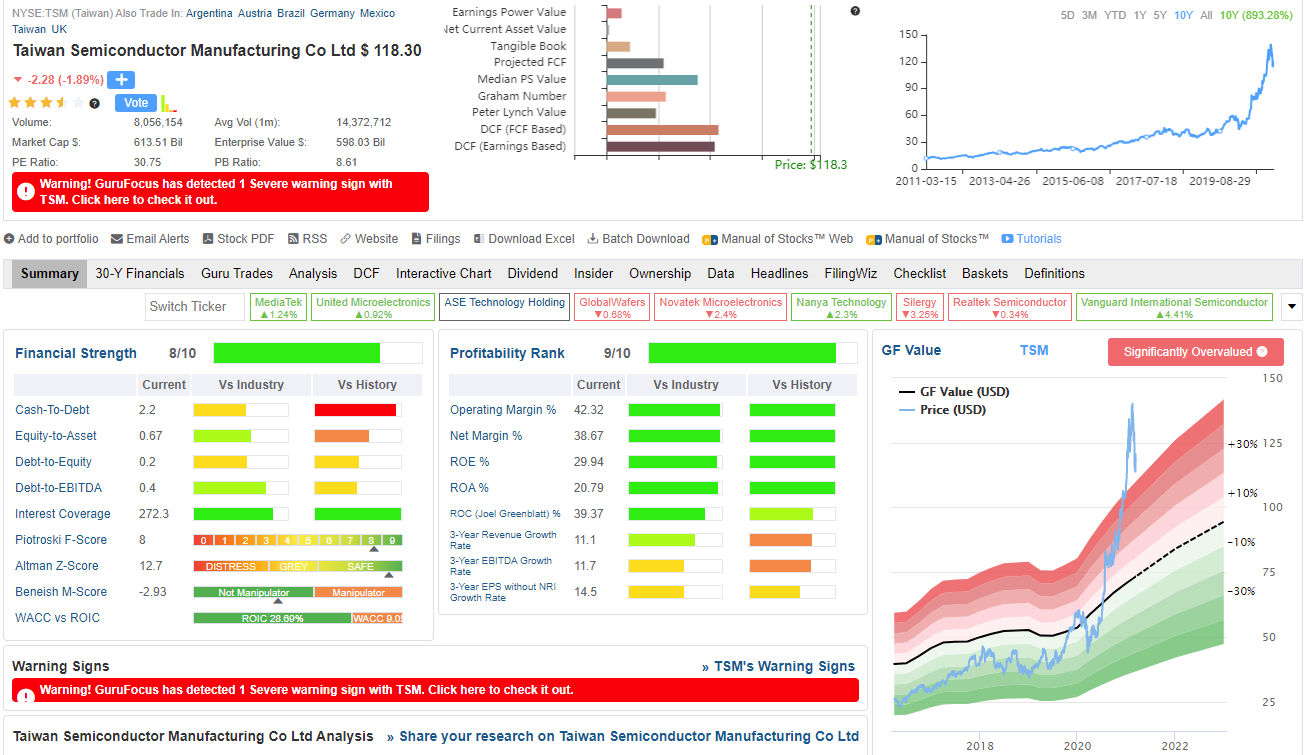Image resolution: width=1304 pixels, height=755 pixels.
Task: Open the Insider tab
Action: pyautogui.click(x=594, y=273)
